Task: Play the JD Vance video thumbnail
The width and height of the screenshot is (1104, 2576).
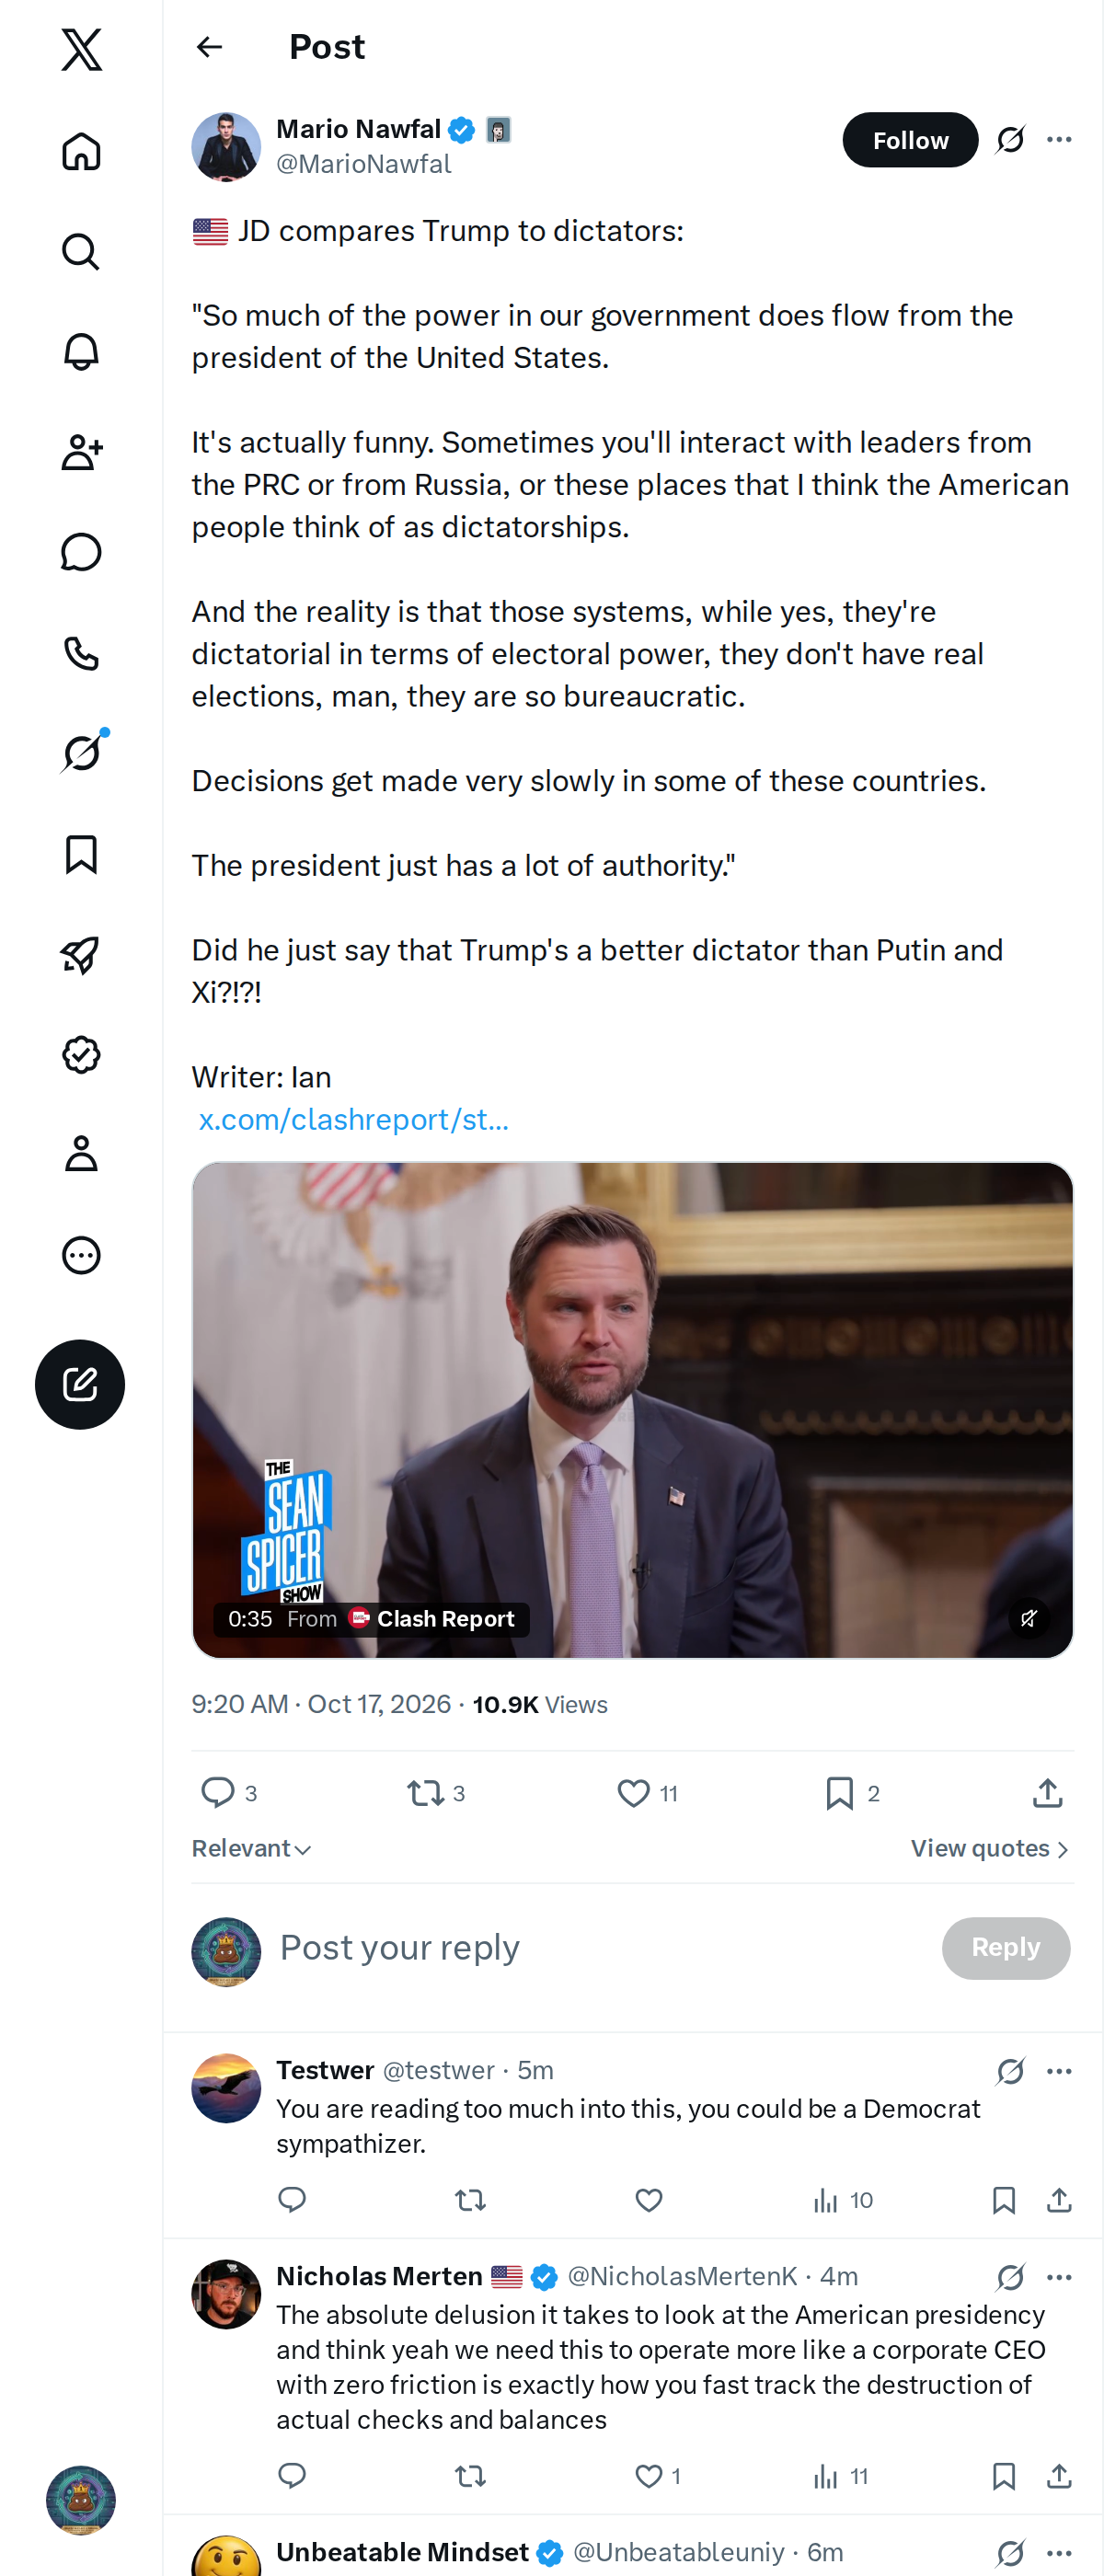Action: 632,1409
